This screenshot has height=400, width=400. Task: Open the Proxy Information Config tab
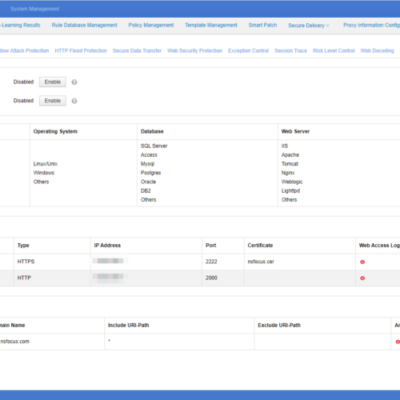[x=371, y=25]
